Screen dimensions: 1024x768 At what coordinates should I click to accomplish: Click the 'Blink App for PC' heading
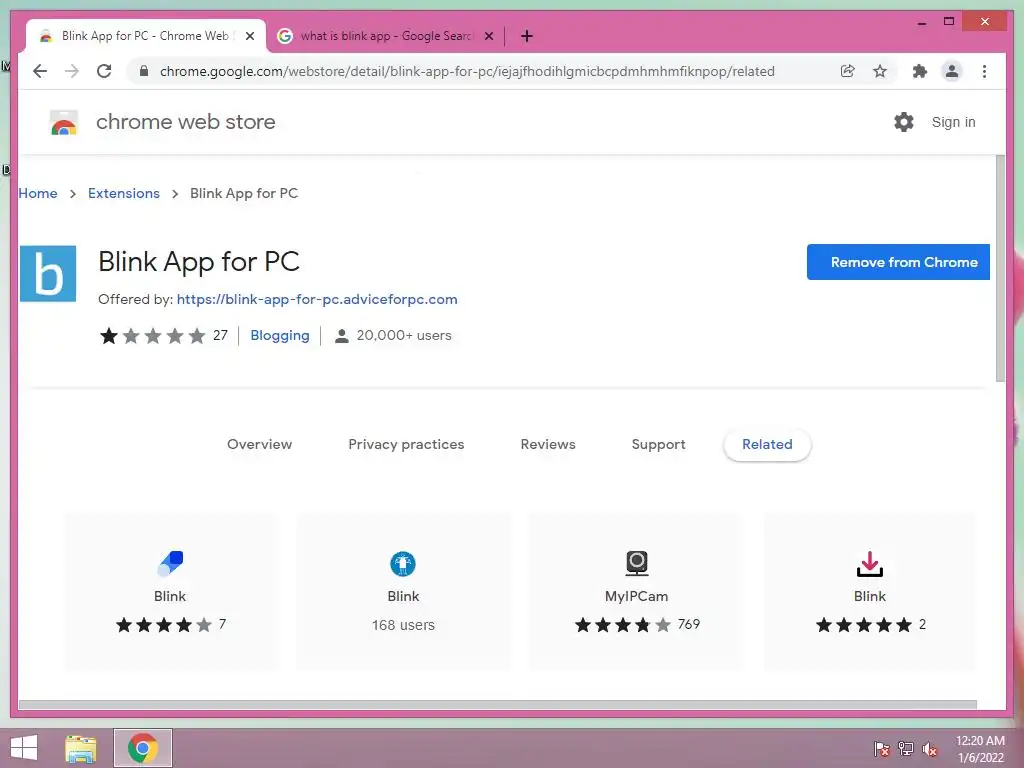tap(199, 262)
